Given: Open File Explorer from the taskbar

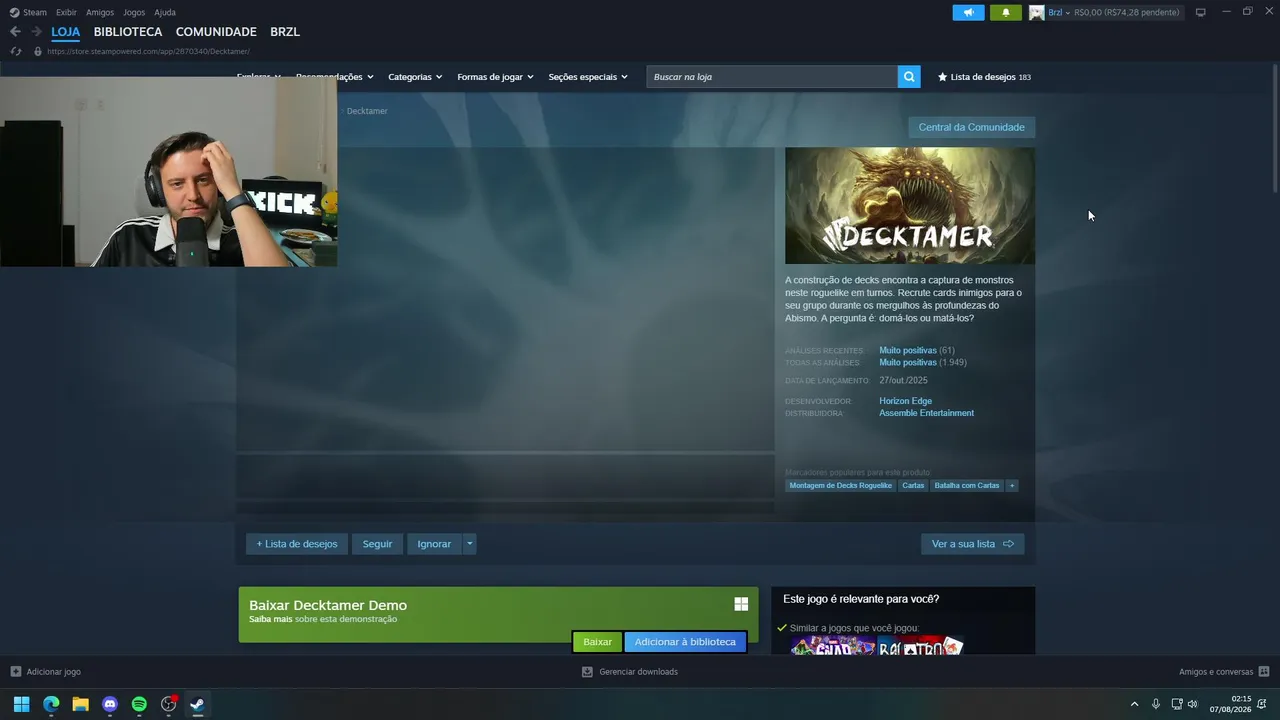Looking at the screenshot, I should click(80, 704).
